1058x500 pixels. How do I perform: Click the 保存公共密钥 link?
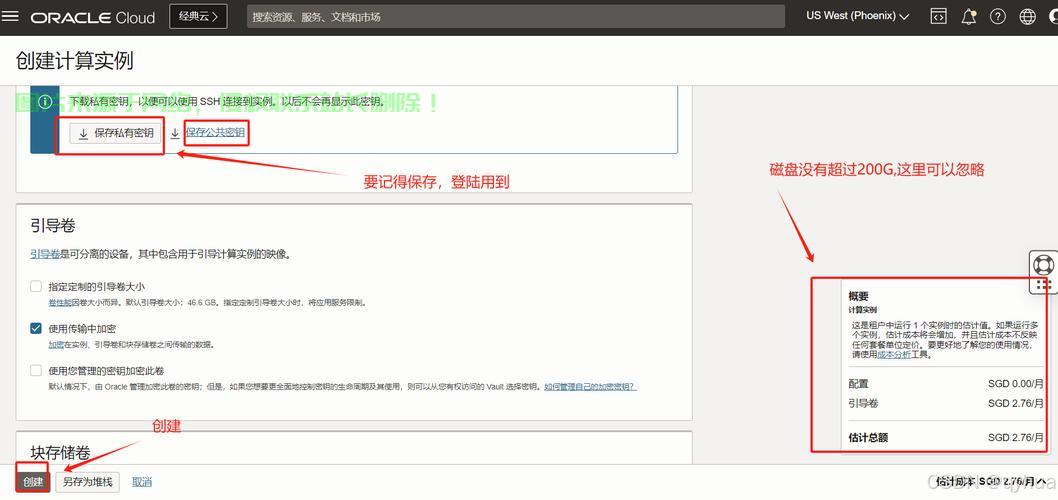(x=215, y=133)
